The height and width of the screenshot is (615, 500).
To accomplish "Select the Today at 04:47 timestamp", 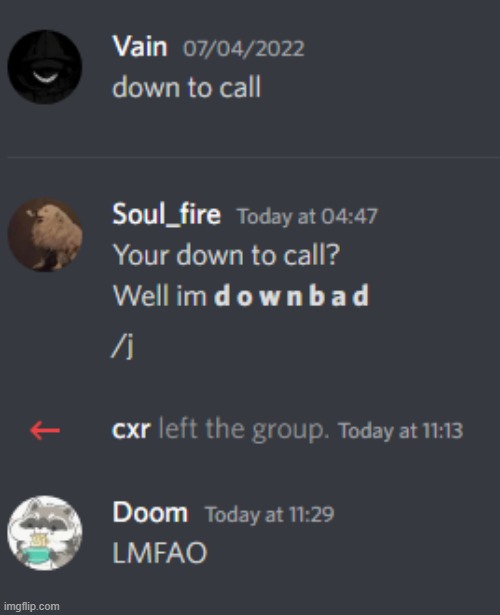I will (307, 217).
